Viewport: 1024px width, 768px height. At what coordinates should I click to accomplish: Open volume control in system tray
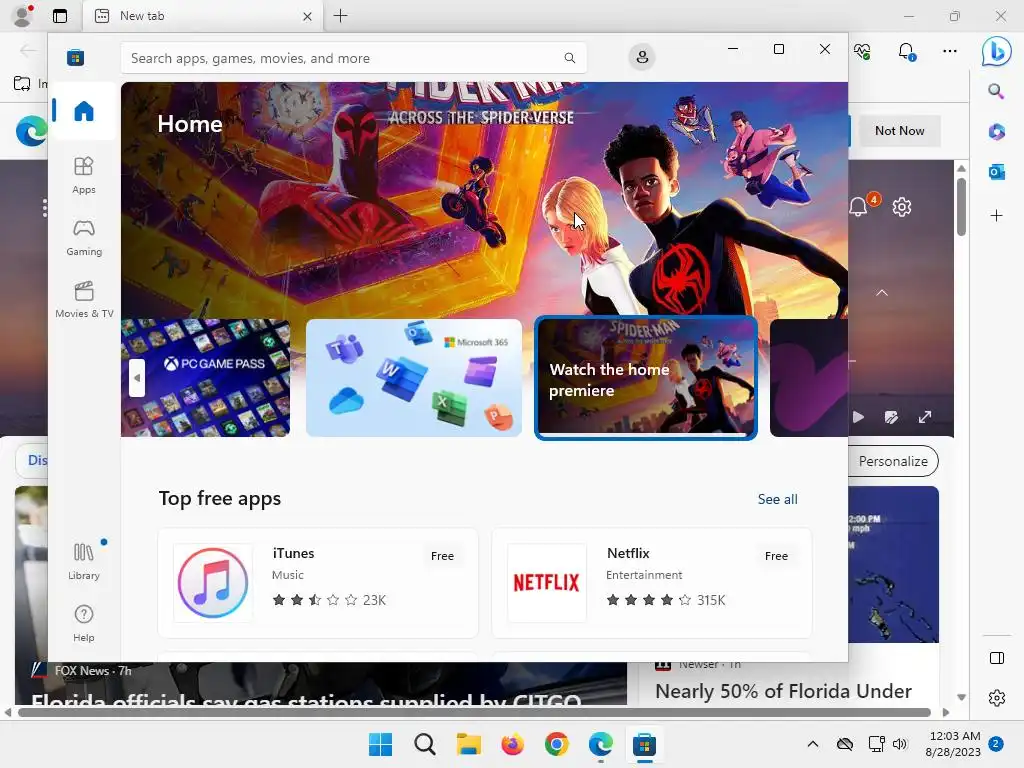click(x=900, y=744)
